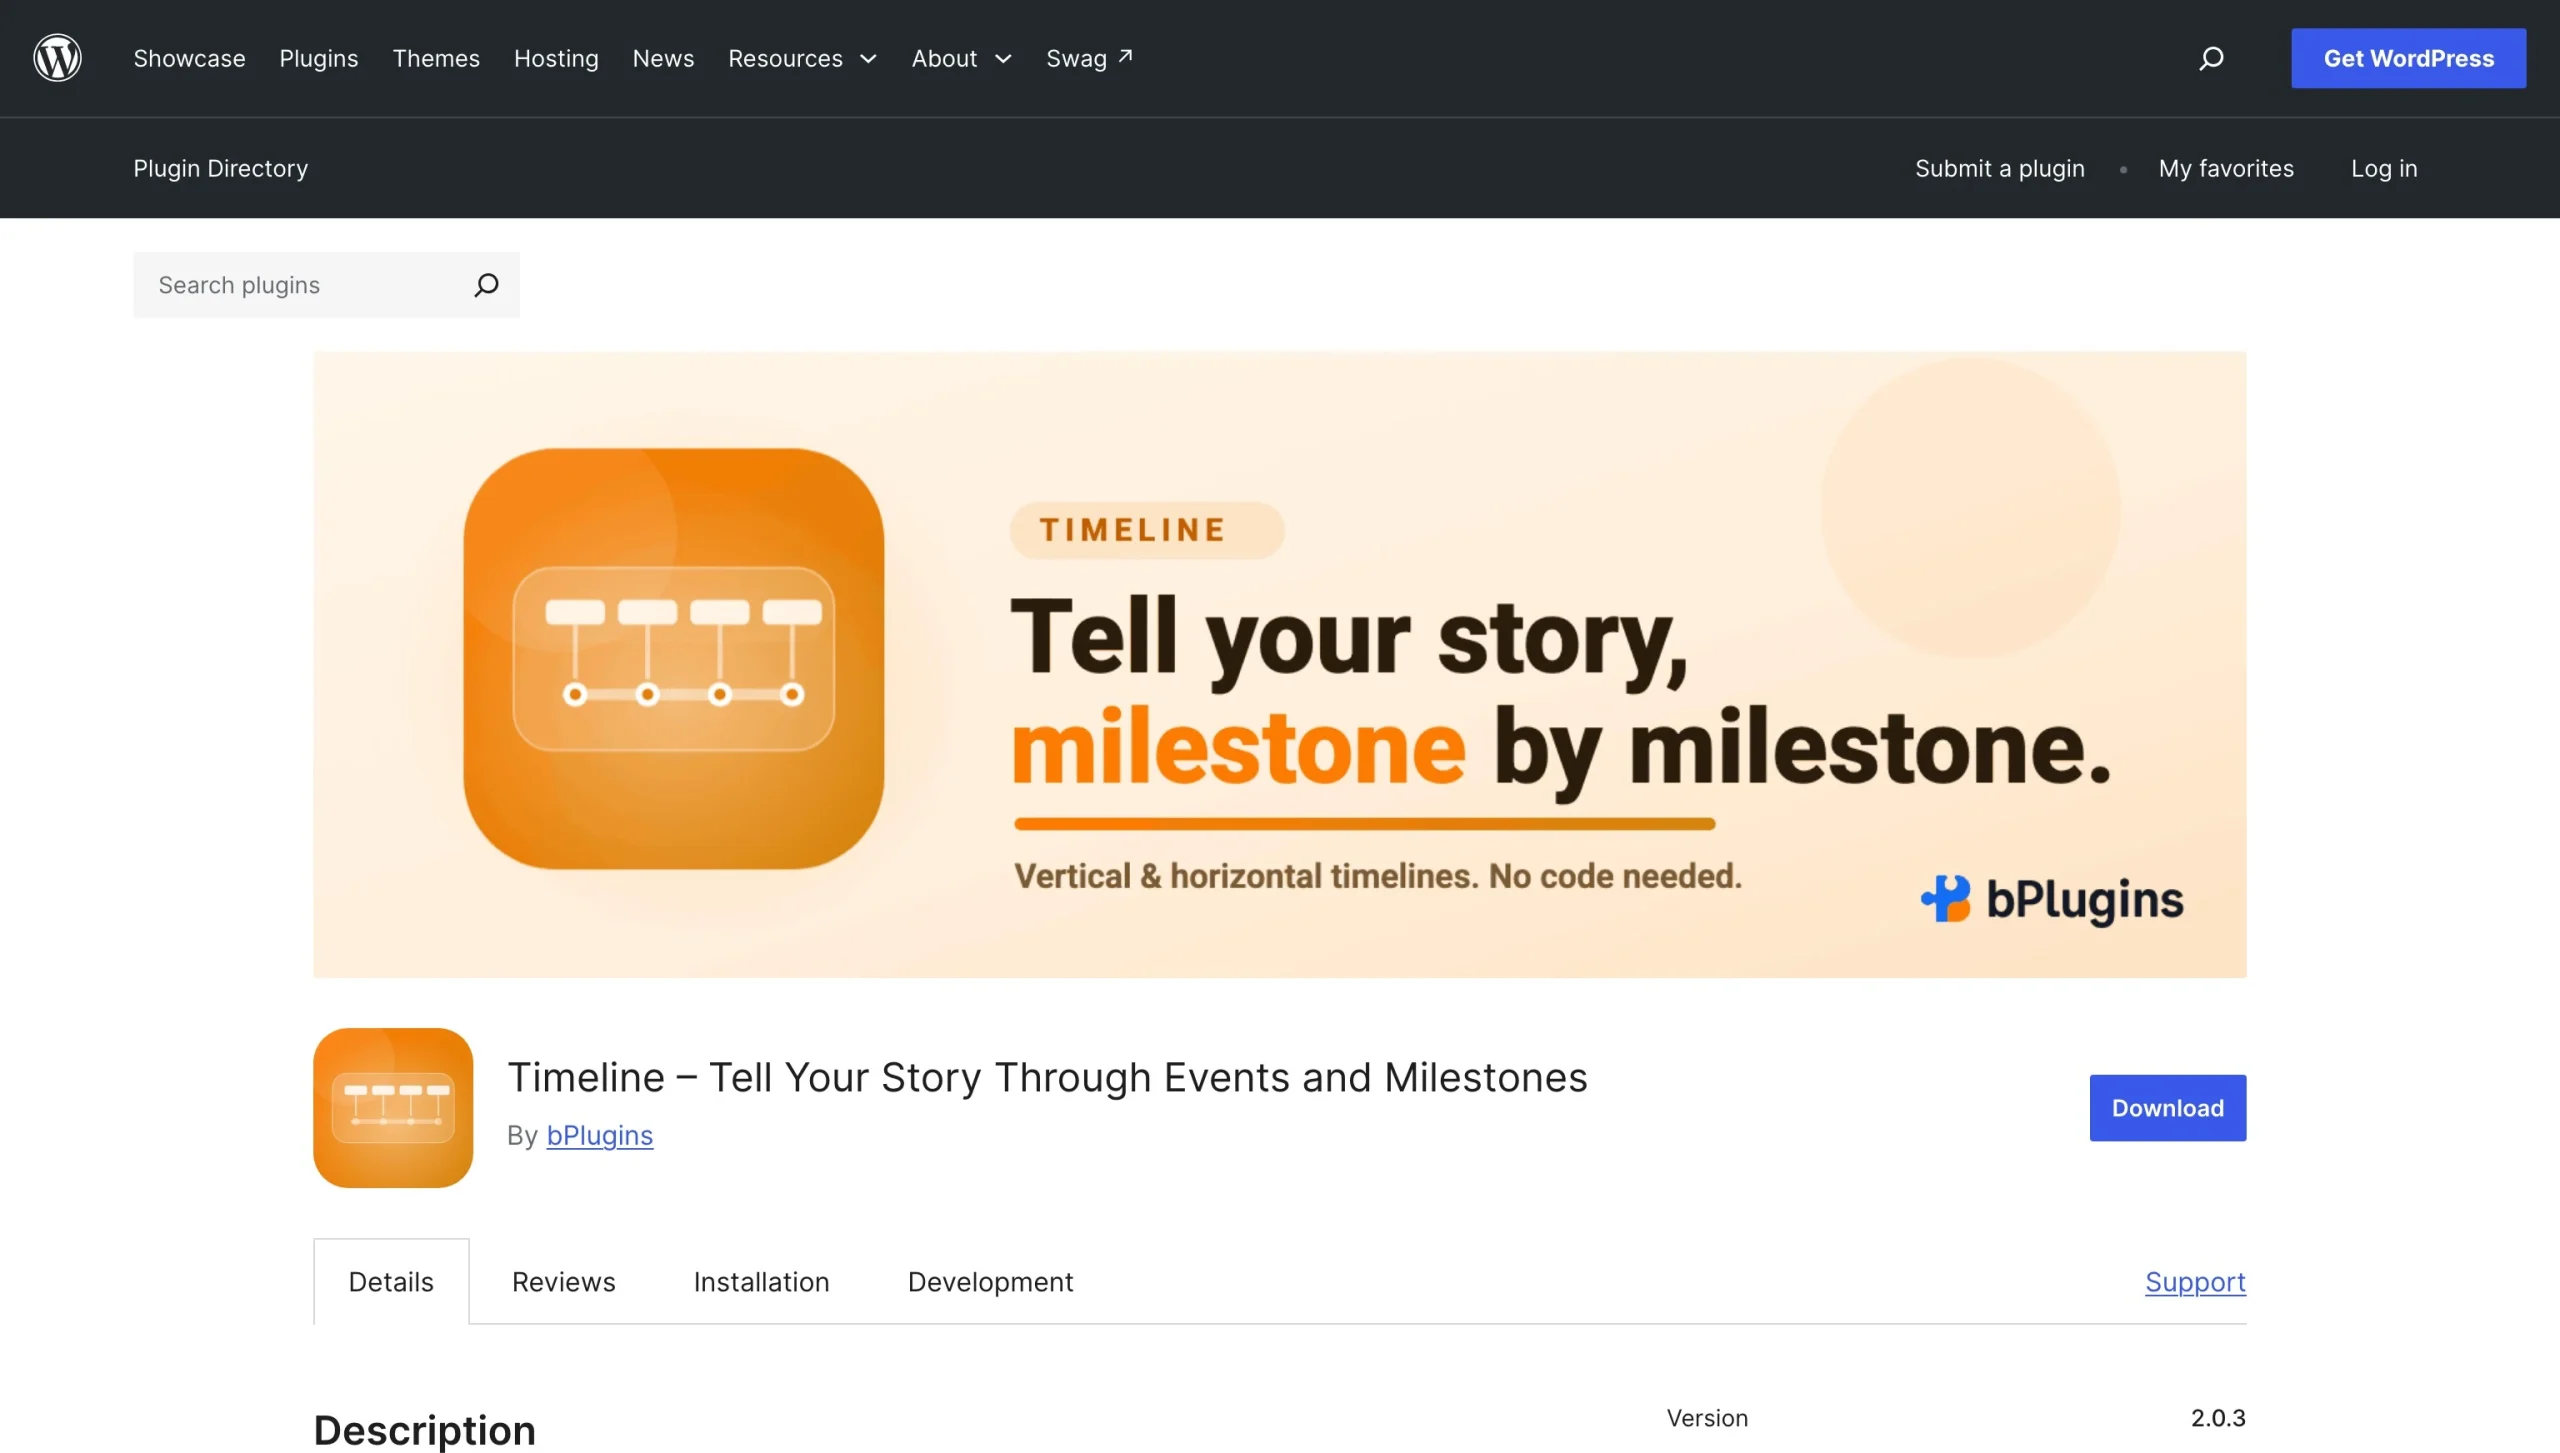Click the Version label text
2560x1453 pixels.
coord(1707,1417)
